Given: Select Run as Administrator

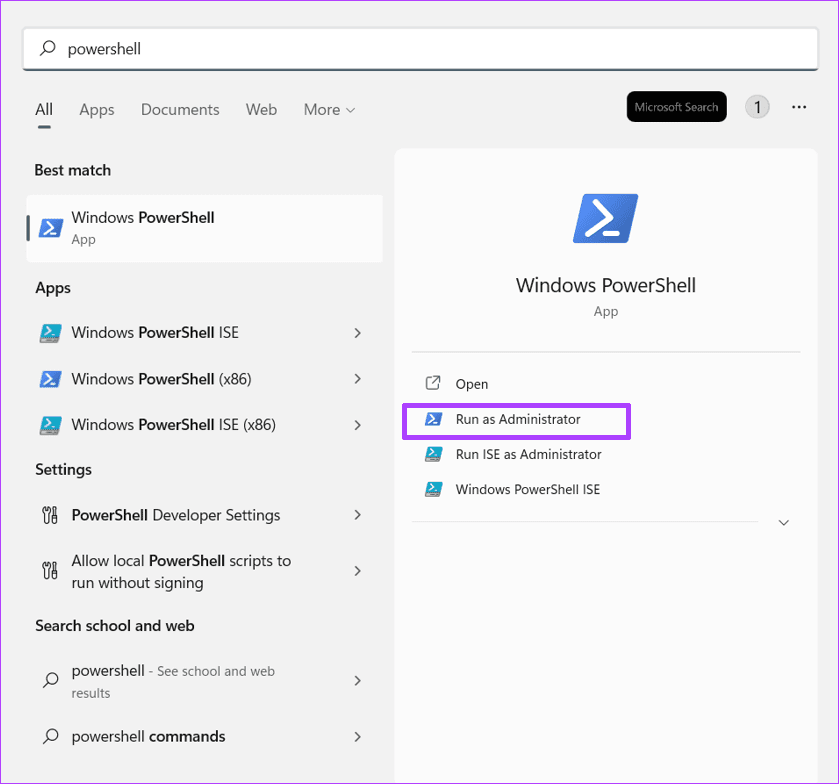Looking at the screenshot, I should 518,419.
